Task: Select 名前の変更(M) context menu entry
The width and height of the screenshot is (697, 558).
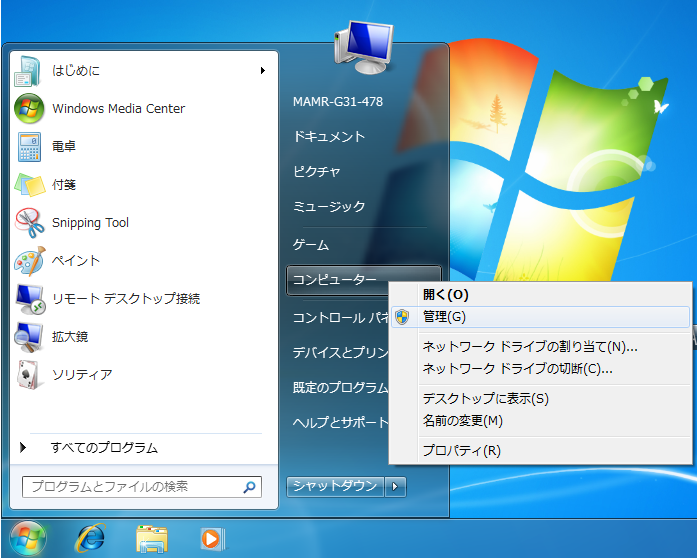Action: 462,421
